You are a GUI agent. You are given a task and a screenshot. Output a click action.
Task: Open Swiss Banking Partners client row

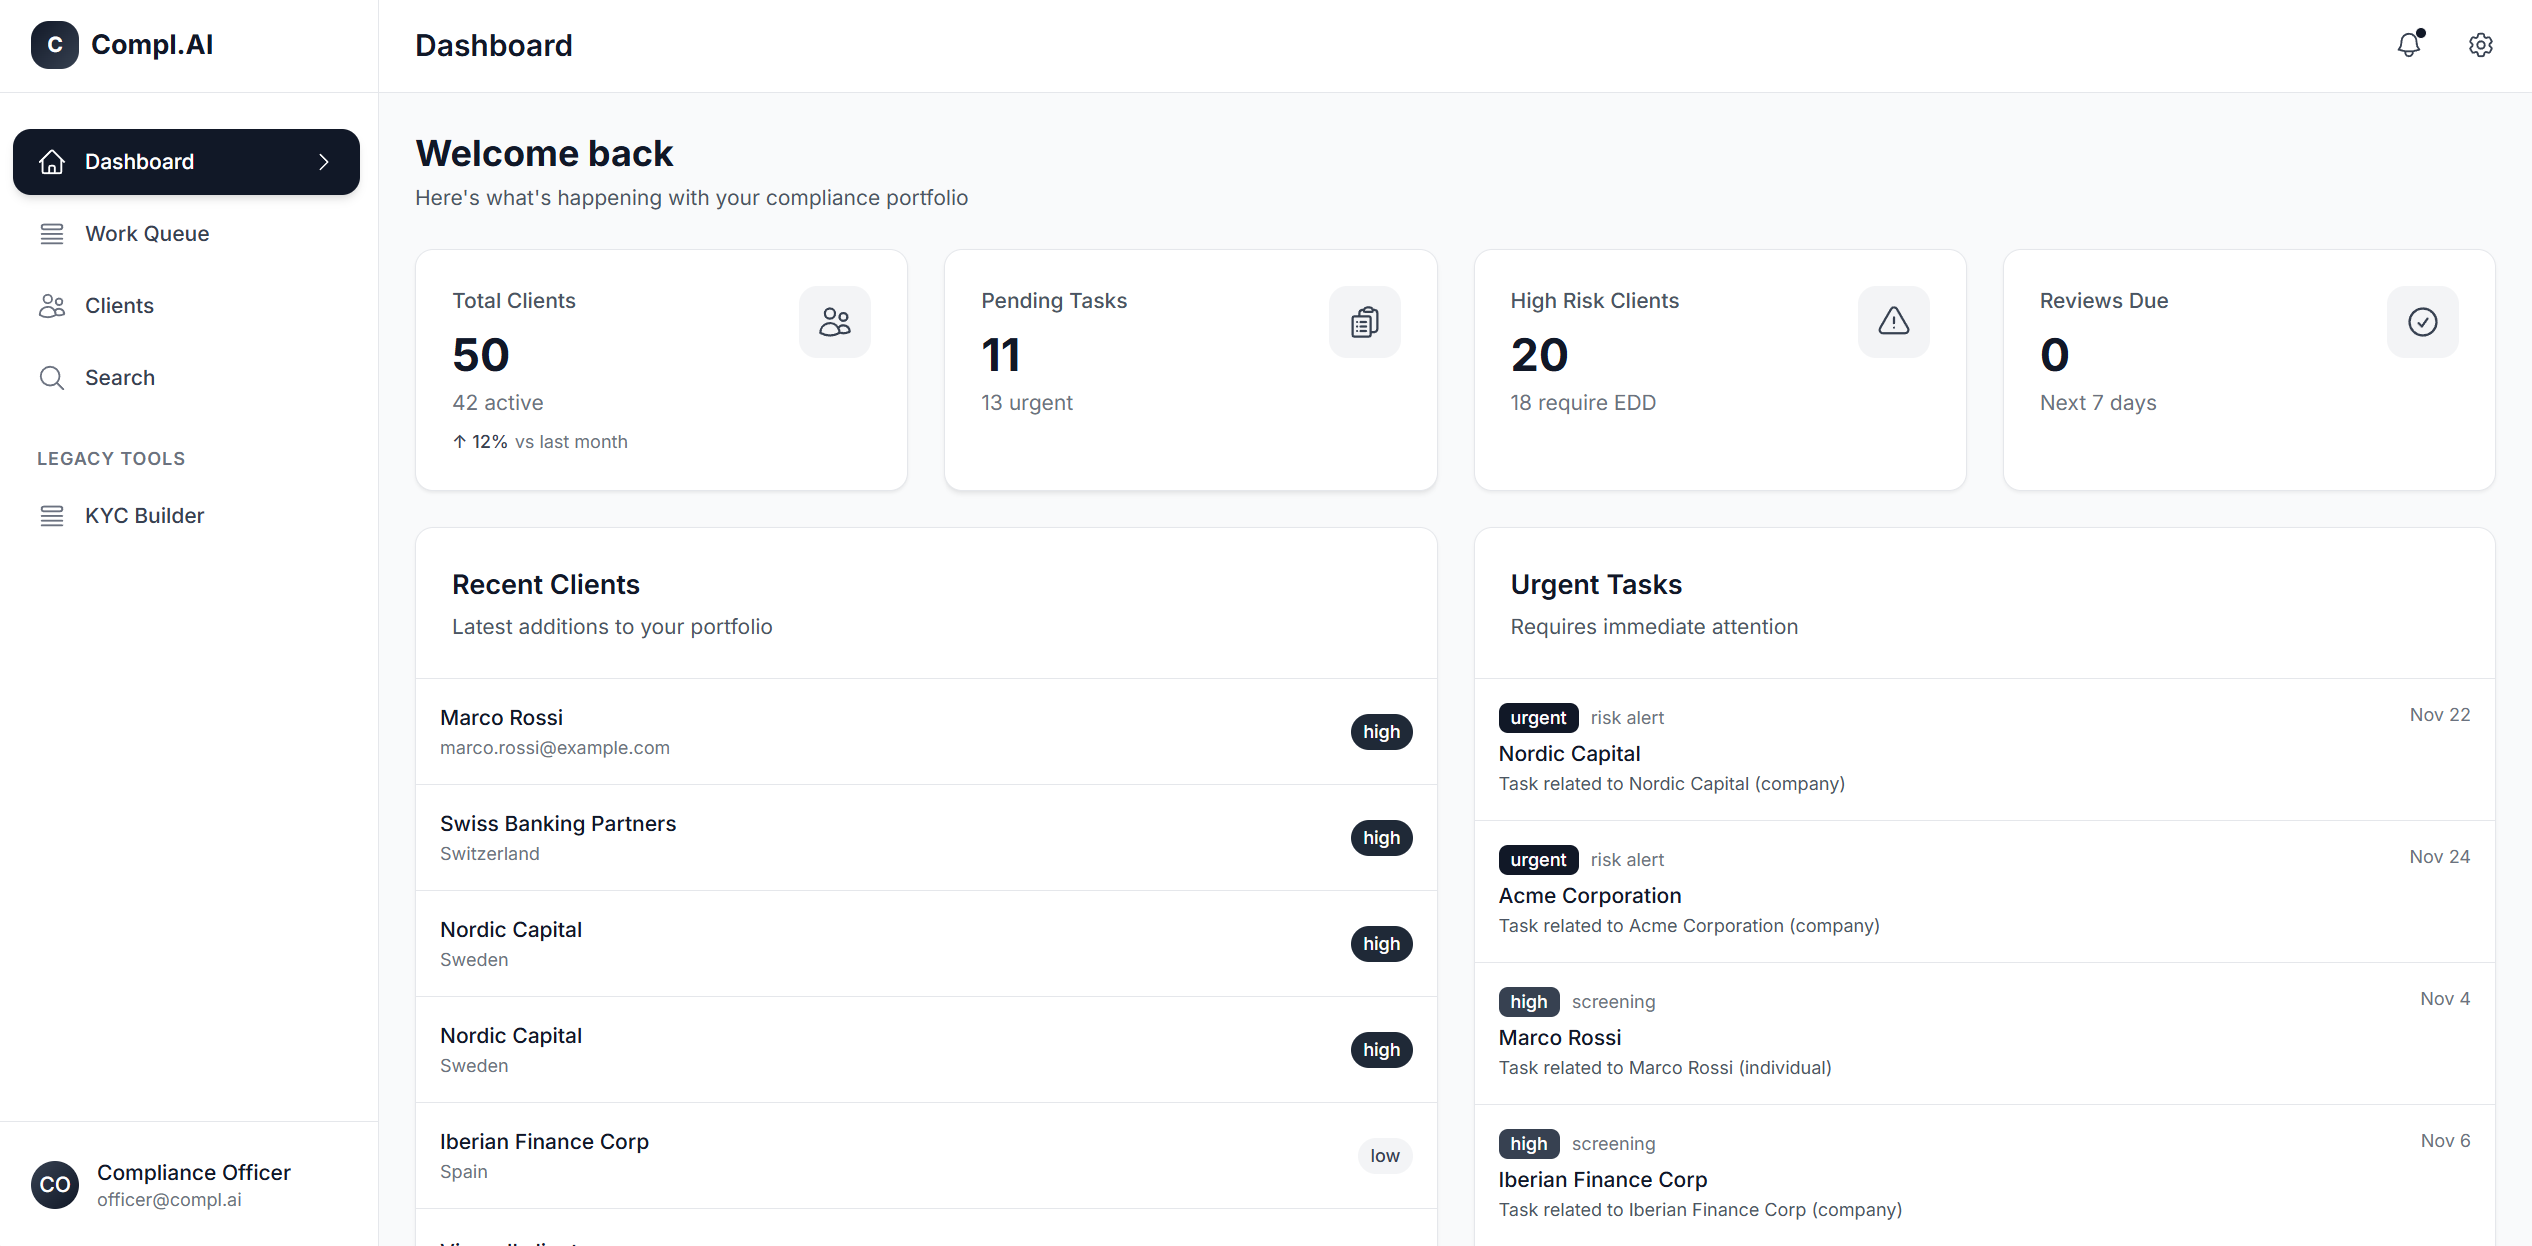[558, 824]
